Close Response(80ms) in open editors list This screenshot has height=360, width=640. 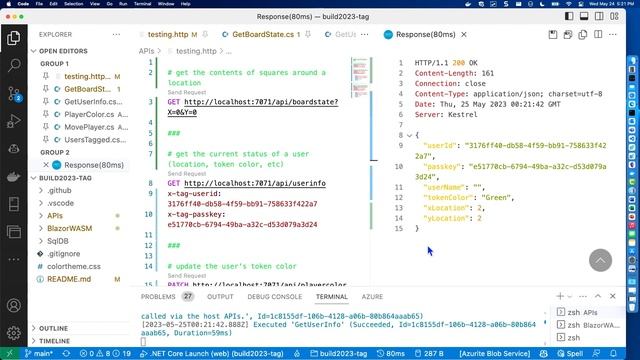point(46,165)
